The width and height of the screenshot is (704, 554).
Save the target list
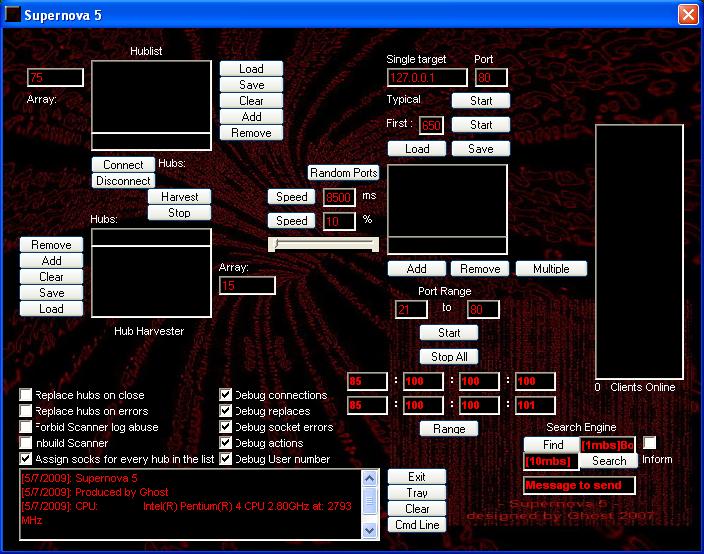pyautogui.click(x=481, y=149)
